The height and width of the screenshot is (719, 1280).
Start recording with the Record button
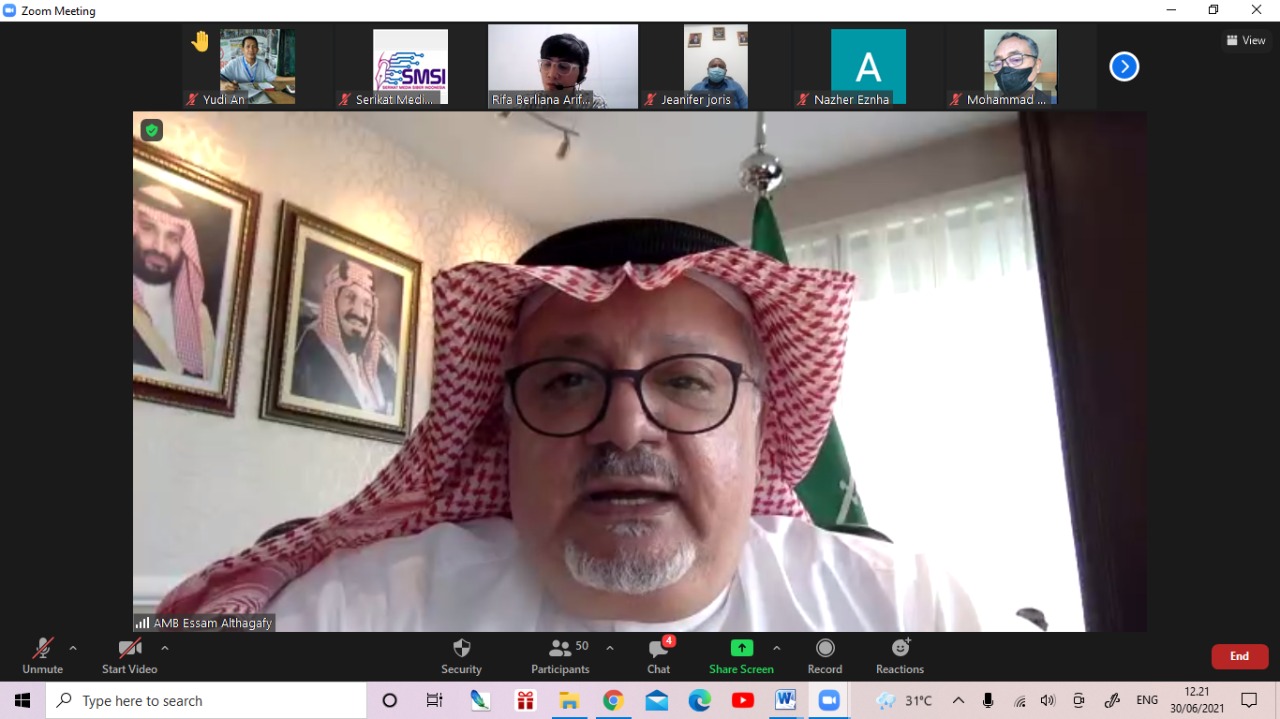point(824,656)
